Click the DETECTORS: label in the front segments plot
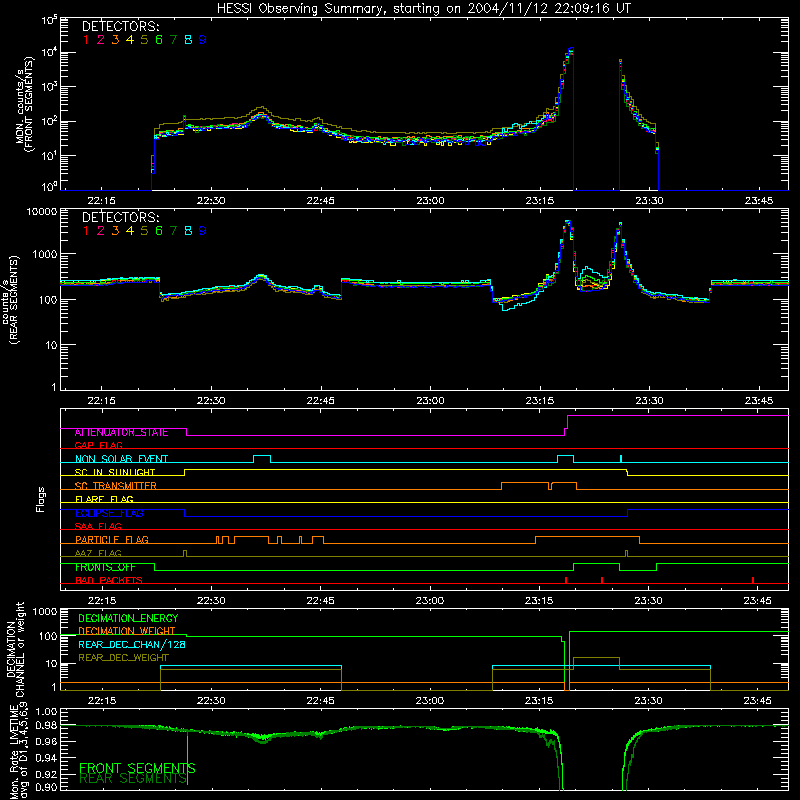 pyautogui.click(x=121, y=27)
